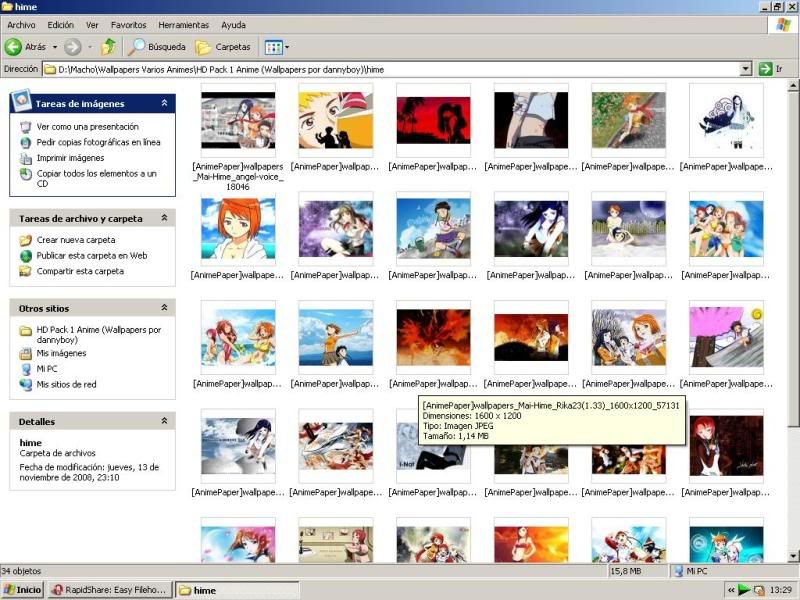Click the "34 objetos" status bar text
The image size is (800, 600).
[21, 571]
